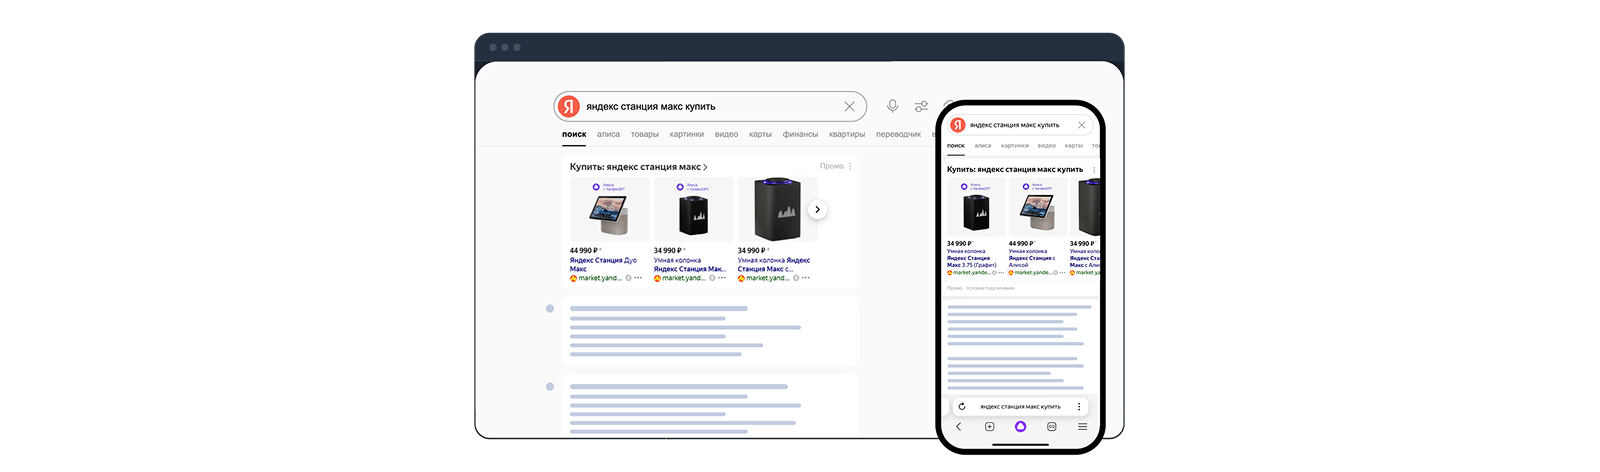Open 'Яндекс Станция Дуо Макс' product link
This screenshot has height=472, width=1600.
(x=603, y=264)
